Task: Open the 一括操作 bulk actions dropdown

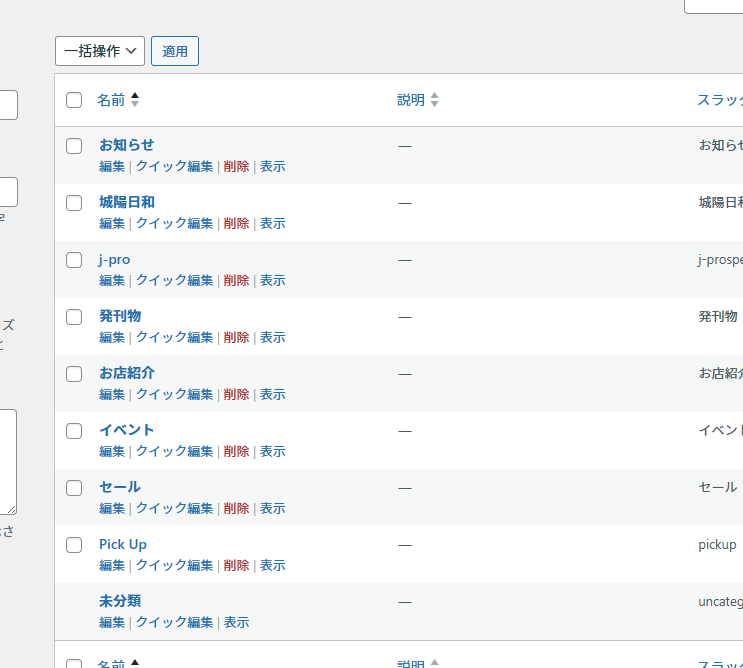Action: click(x=100, y=51)
